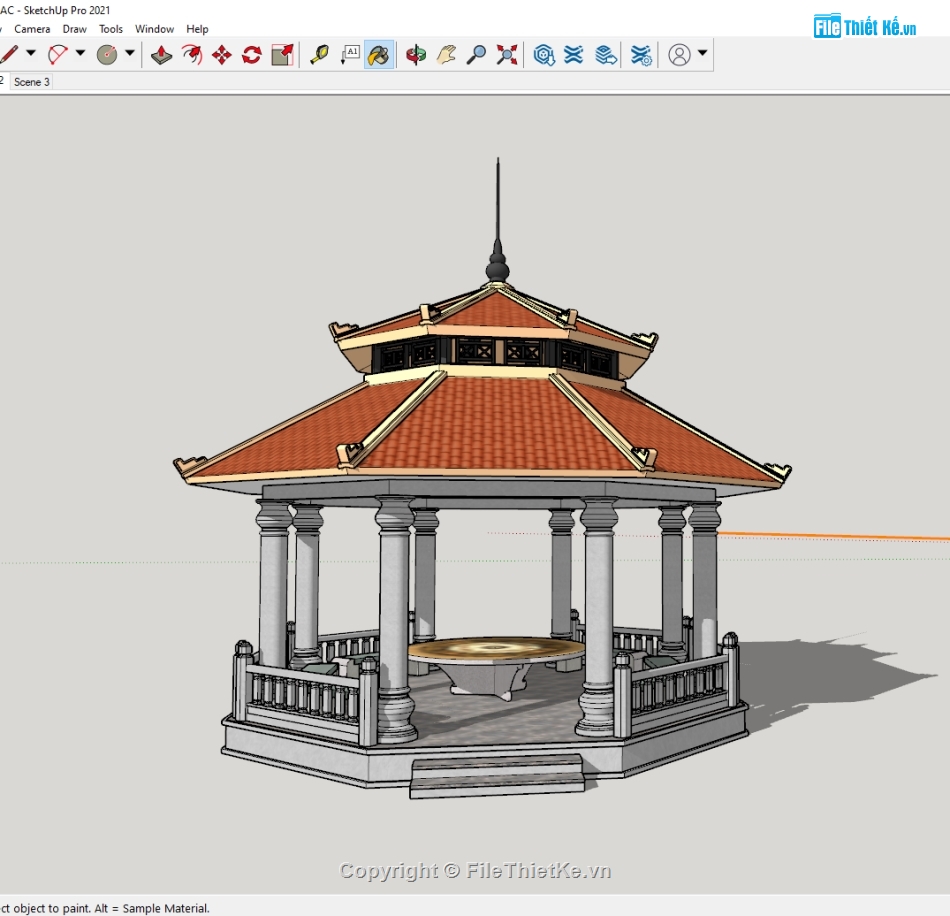Select the Rotate tool

251,55
